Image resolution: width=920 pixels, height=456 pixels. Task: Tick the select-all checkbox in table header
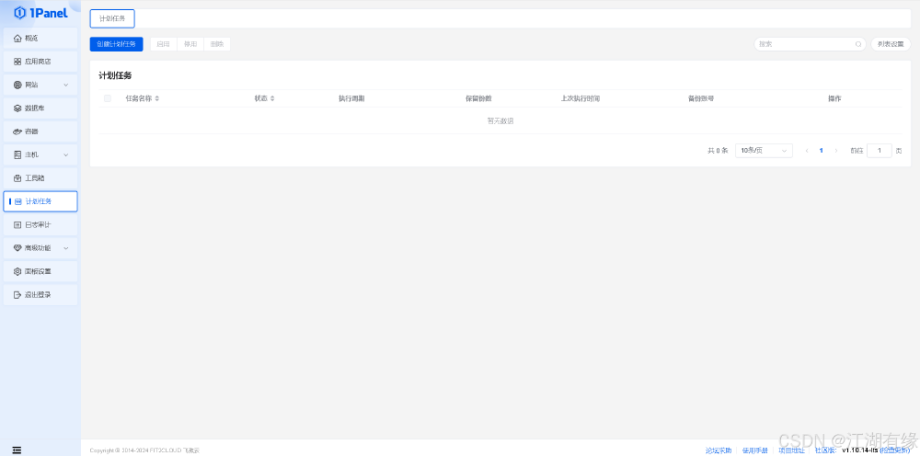(107, 99)
